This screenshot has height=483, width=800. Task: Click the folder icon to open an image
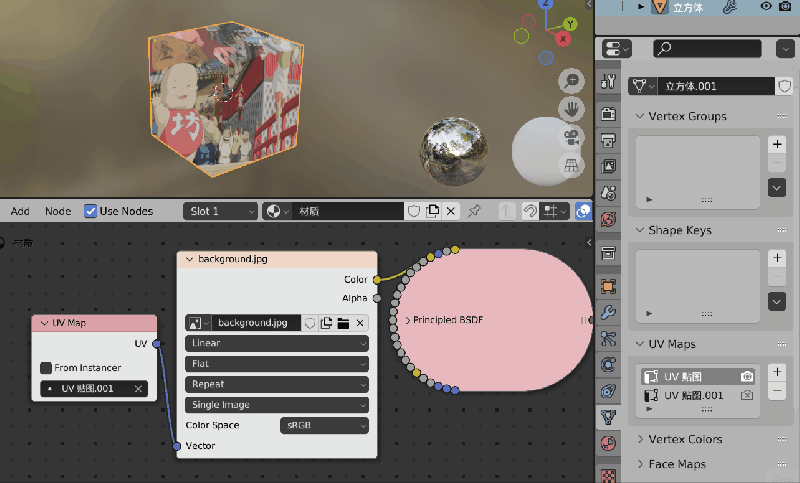[x=343, y=323]
